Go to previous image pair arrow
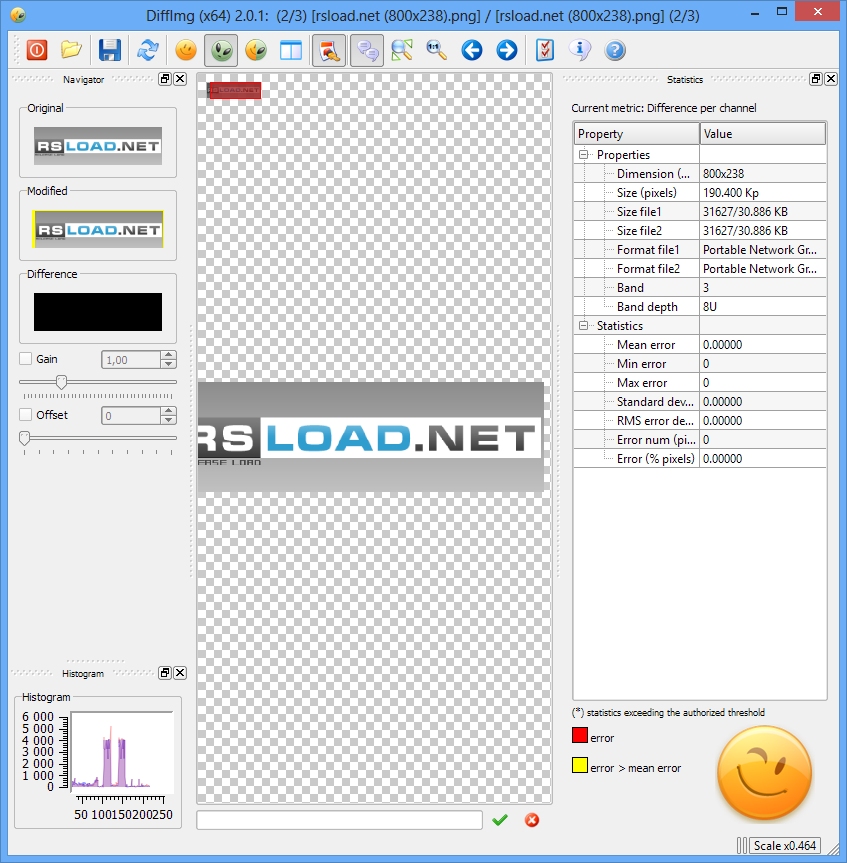Screen dimensions: 847x863 [x=472, y=50]
